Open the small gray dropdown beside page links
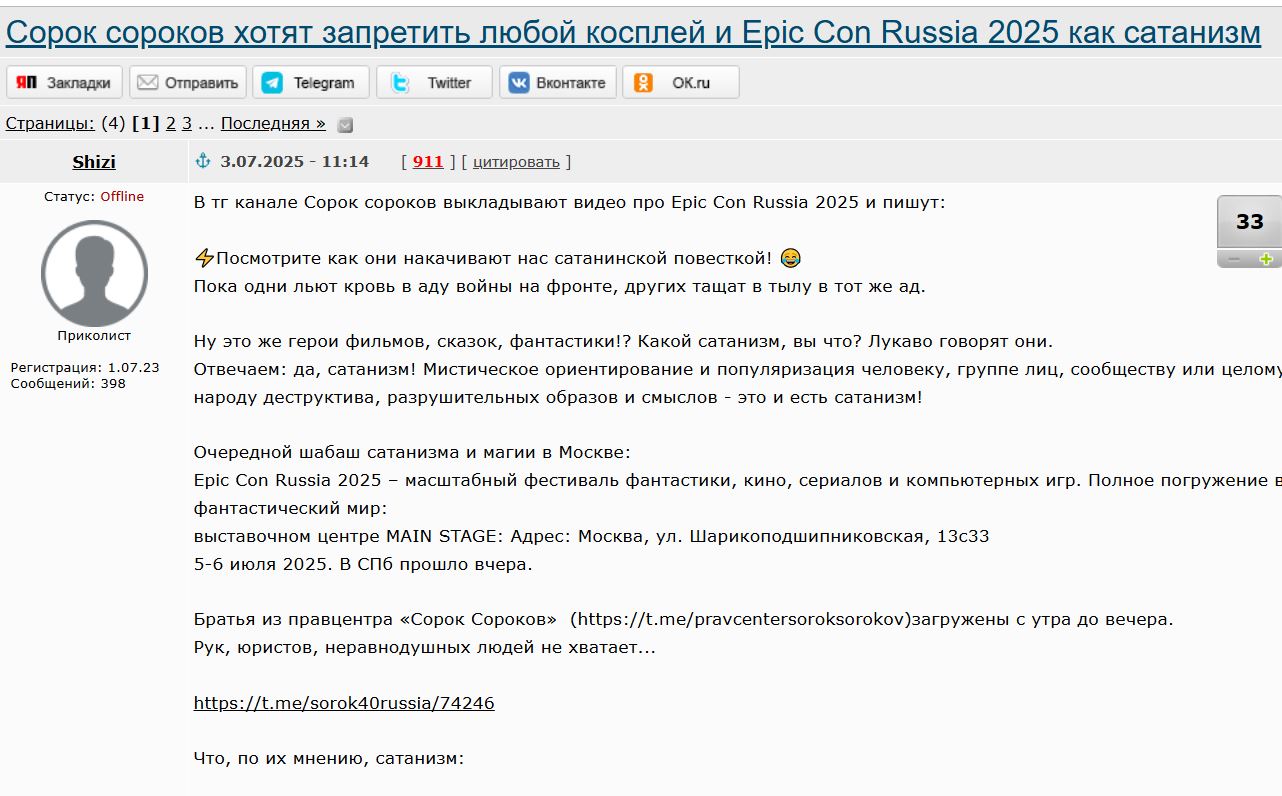Screen dimensions: 1282x796 coord(345,125)
